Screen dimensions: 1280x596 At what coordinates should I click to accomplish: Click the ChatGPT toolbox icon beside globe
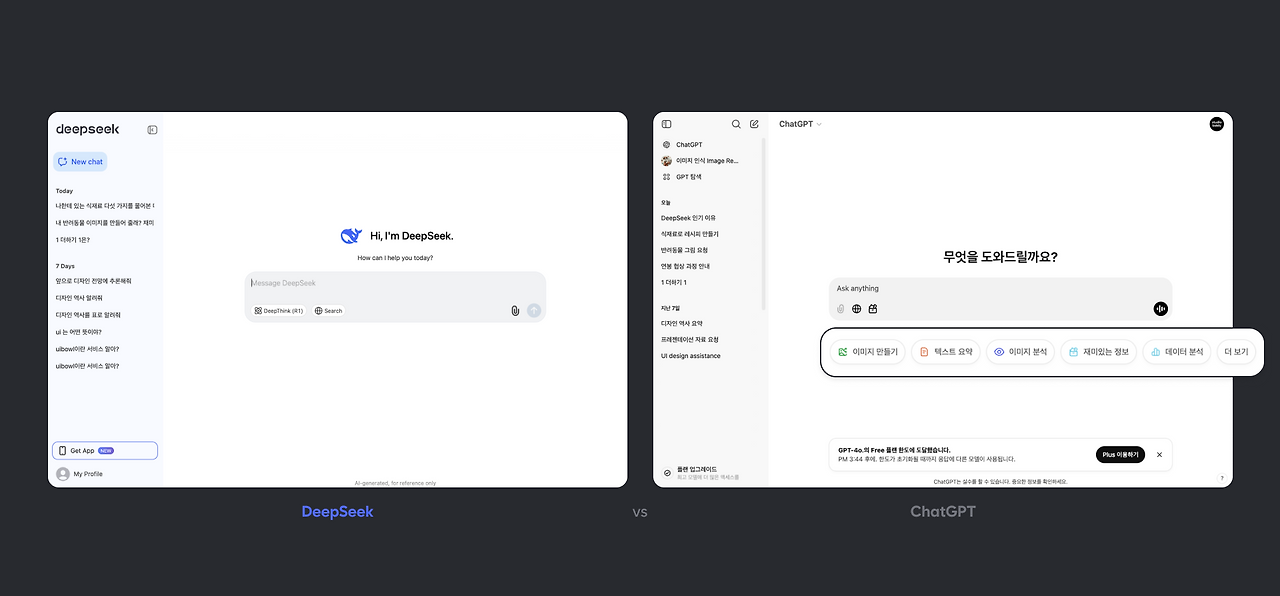pyautogui.click(x=872, y=309)
